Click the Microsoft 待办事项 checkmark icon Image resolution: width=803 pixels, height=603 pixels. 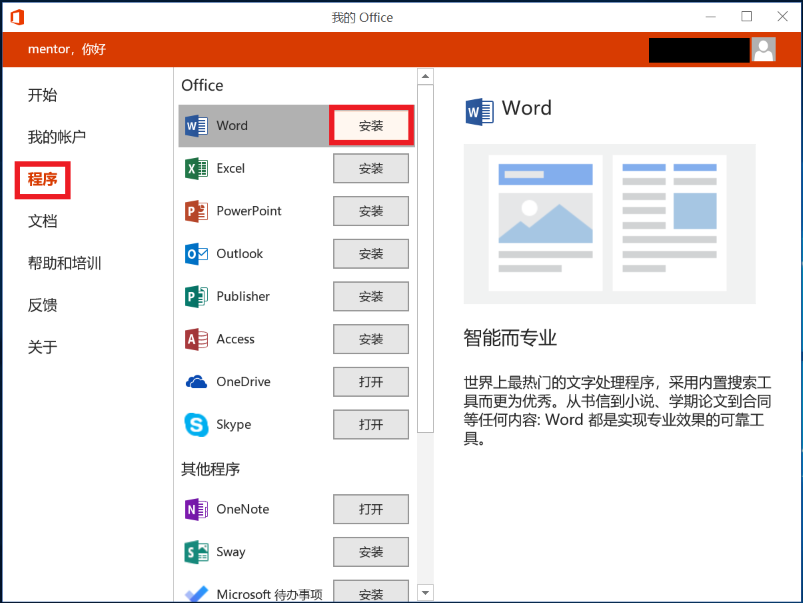click(x=196, y=594)
